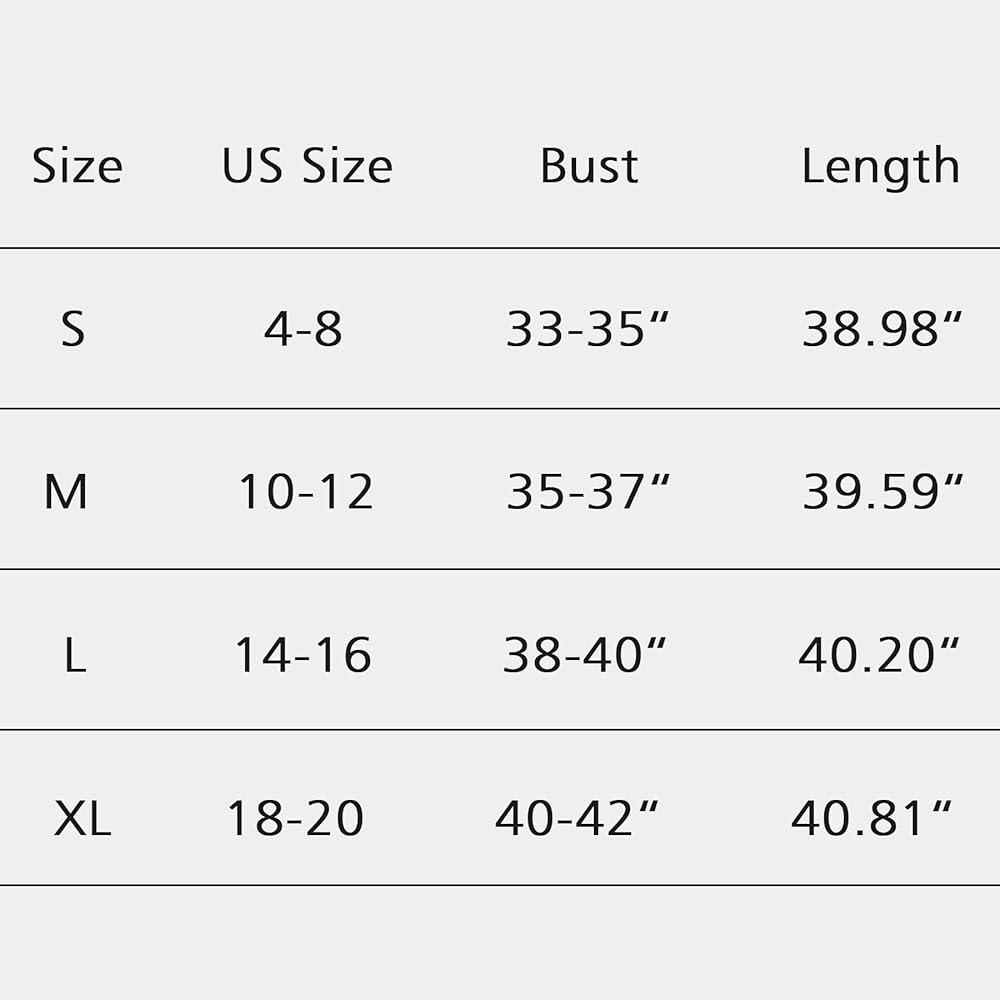Click the bust value 38-40″
The image size is (1000, 1000).
click(585, 655)
